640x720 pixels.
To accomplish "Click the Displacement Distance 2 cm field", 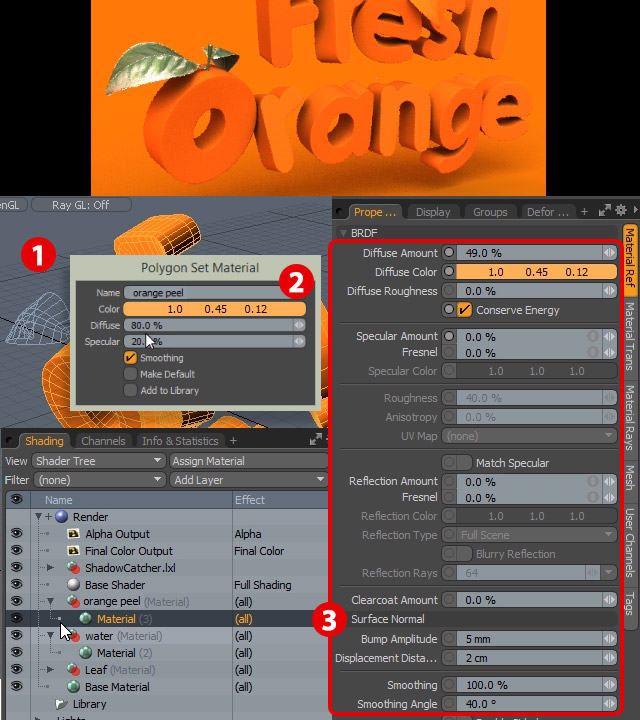I will tap(530, 658).
